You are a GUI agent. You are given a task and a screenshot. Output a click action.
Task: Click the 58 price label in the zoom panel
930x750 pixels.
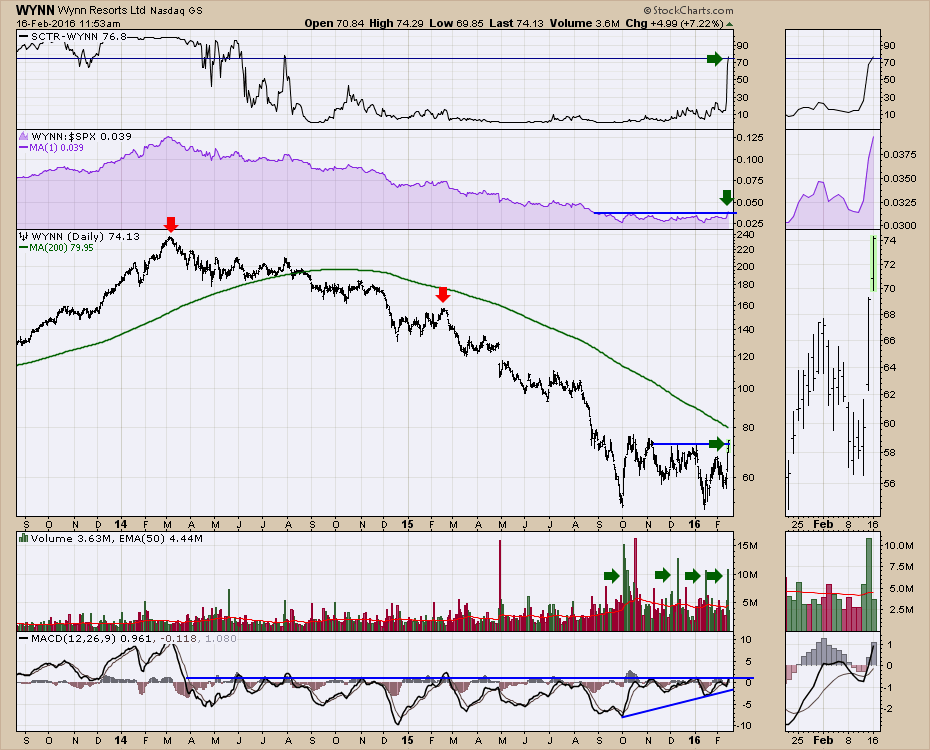coord(890,453)
